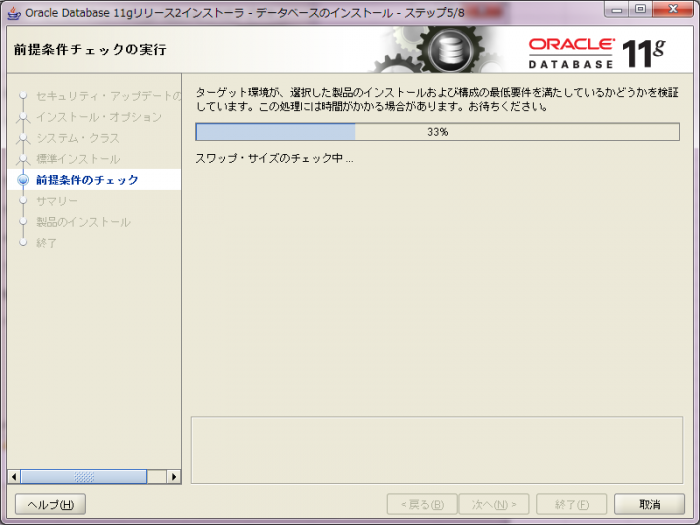Screen dimensions: 700x525
Task: Click the スワップ・サイズのチェック中 status text
Action: [274, 158]
